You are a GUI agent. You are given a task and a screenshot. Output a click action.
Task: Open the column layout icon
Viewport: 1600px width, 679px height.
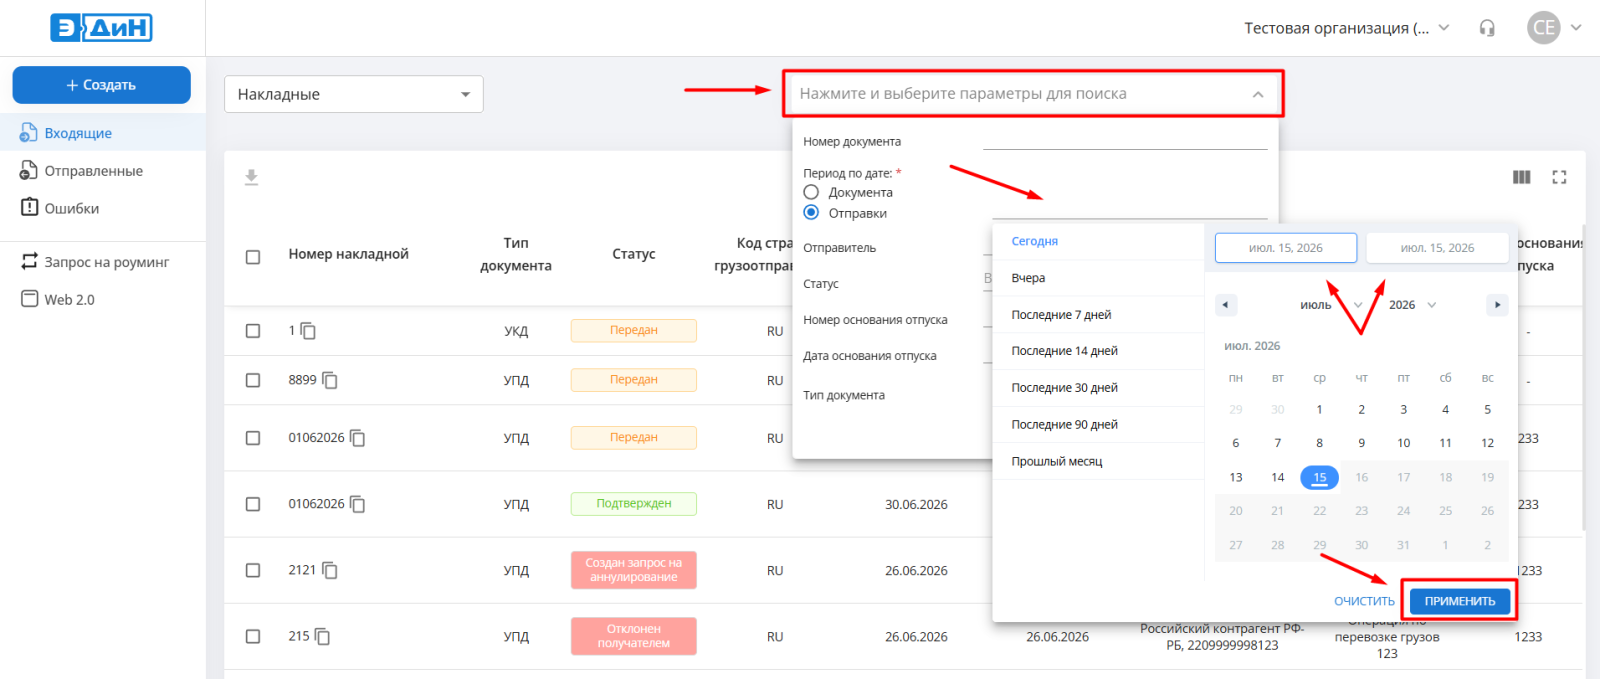1522,177
